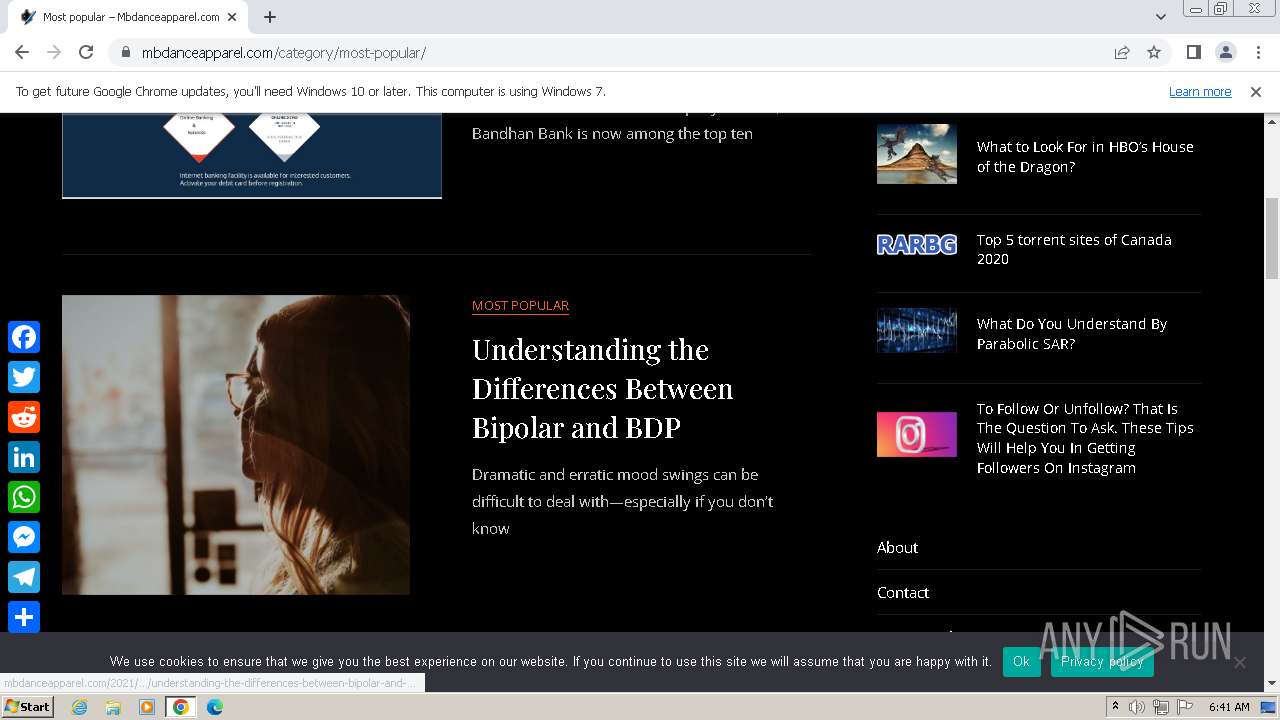Image resolution: width=1280 pixels, height=720 pixels.
Task: Open the Chrome profile menu
Action: 1225,52
